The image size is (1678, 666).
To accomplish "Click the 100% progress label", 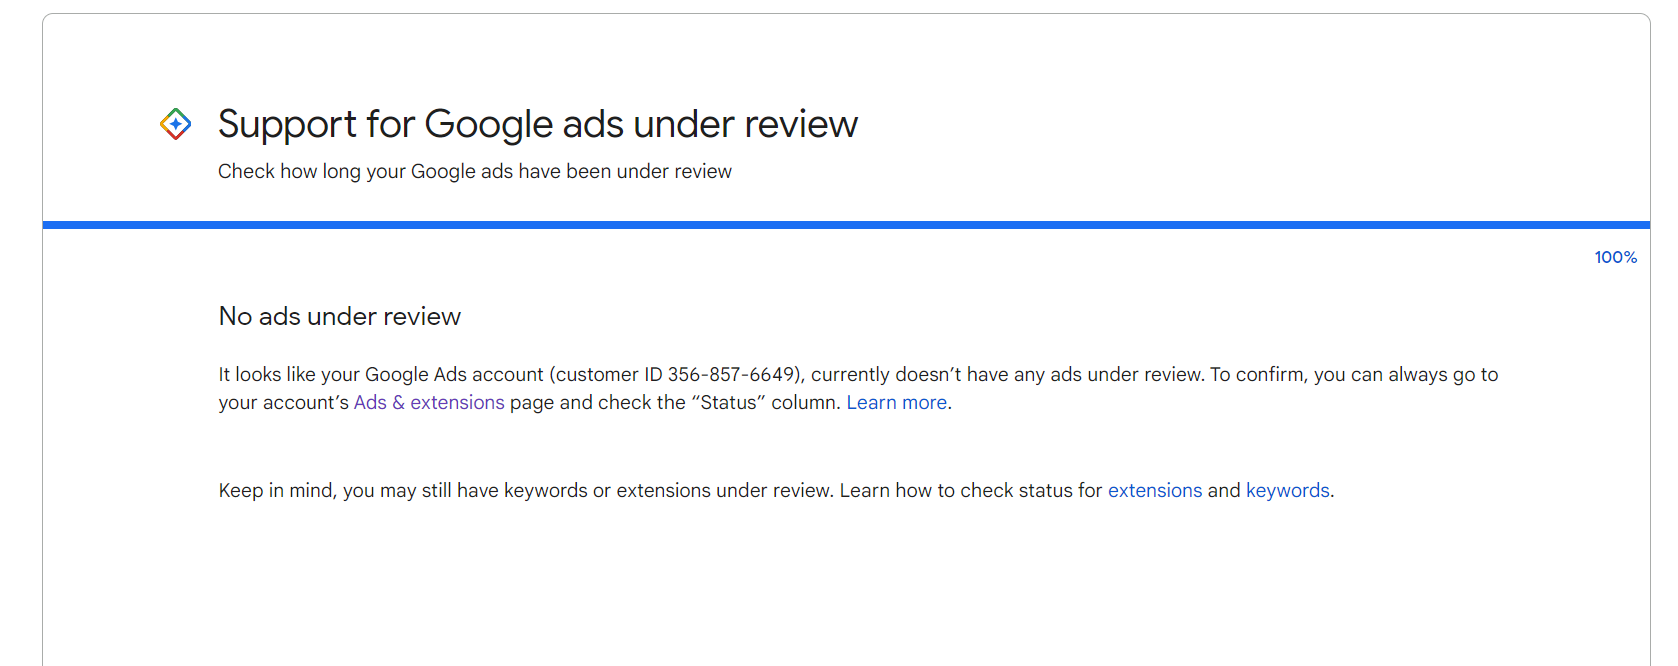I will 1615,257.
